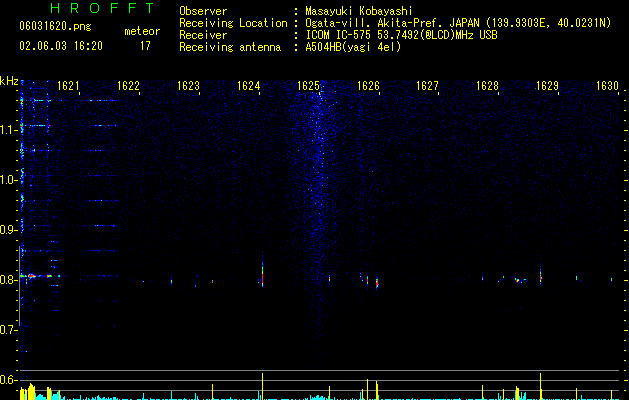Click the HROFFT title text

103,8
